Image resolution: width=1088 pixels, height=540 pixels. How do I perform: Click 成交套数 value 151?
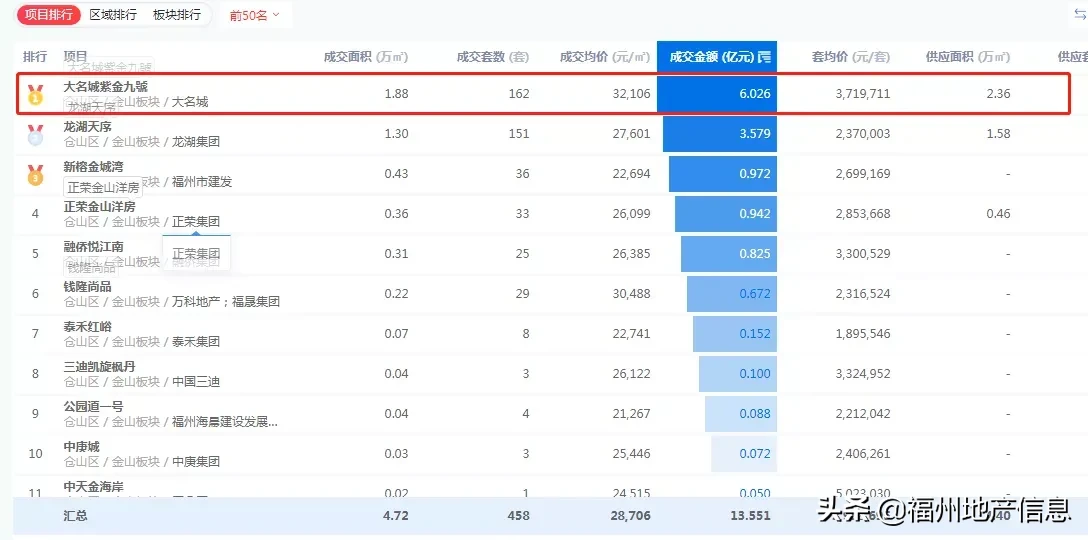click(x=518, y=134)
